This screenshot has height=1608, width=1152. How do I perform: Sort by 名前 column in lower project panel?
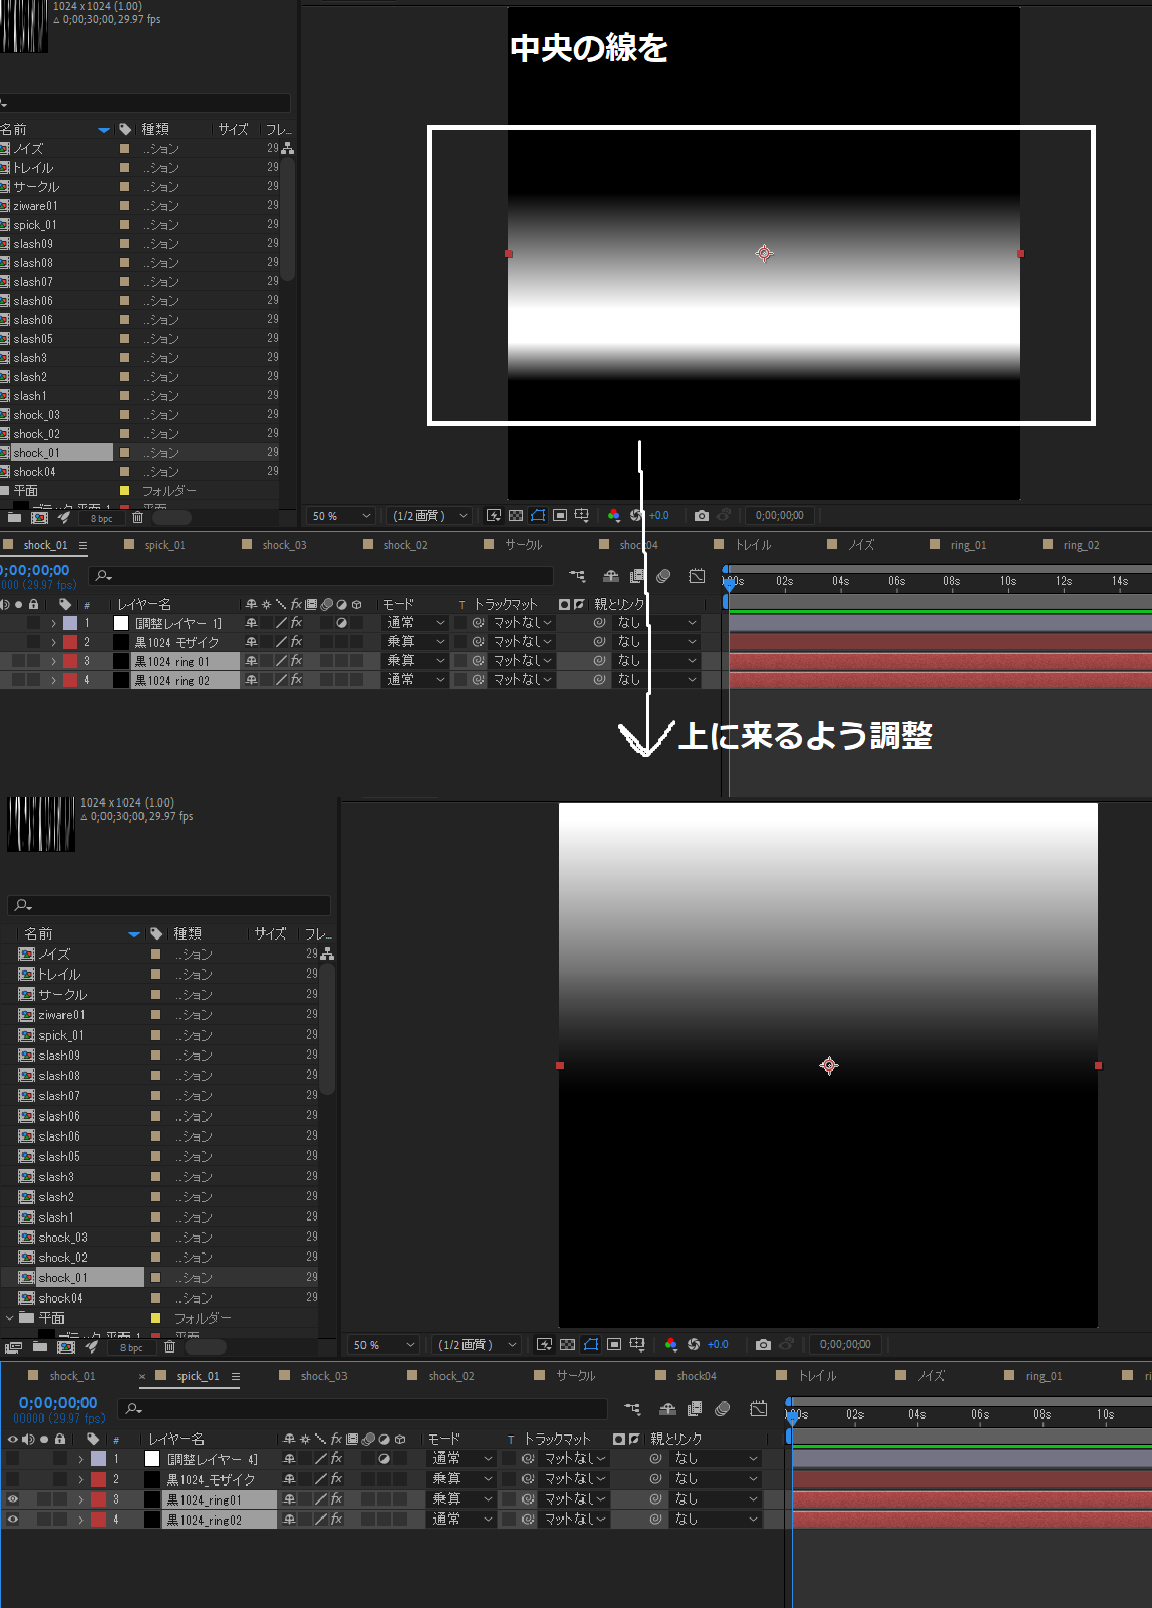[x=38, y=933]
